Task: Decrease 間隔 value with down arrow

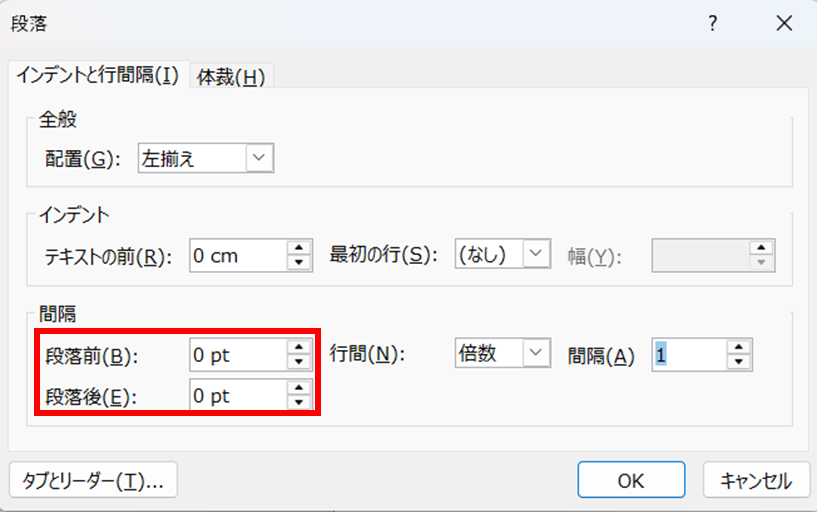Action: 739,361
